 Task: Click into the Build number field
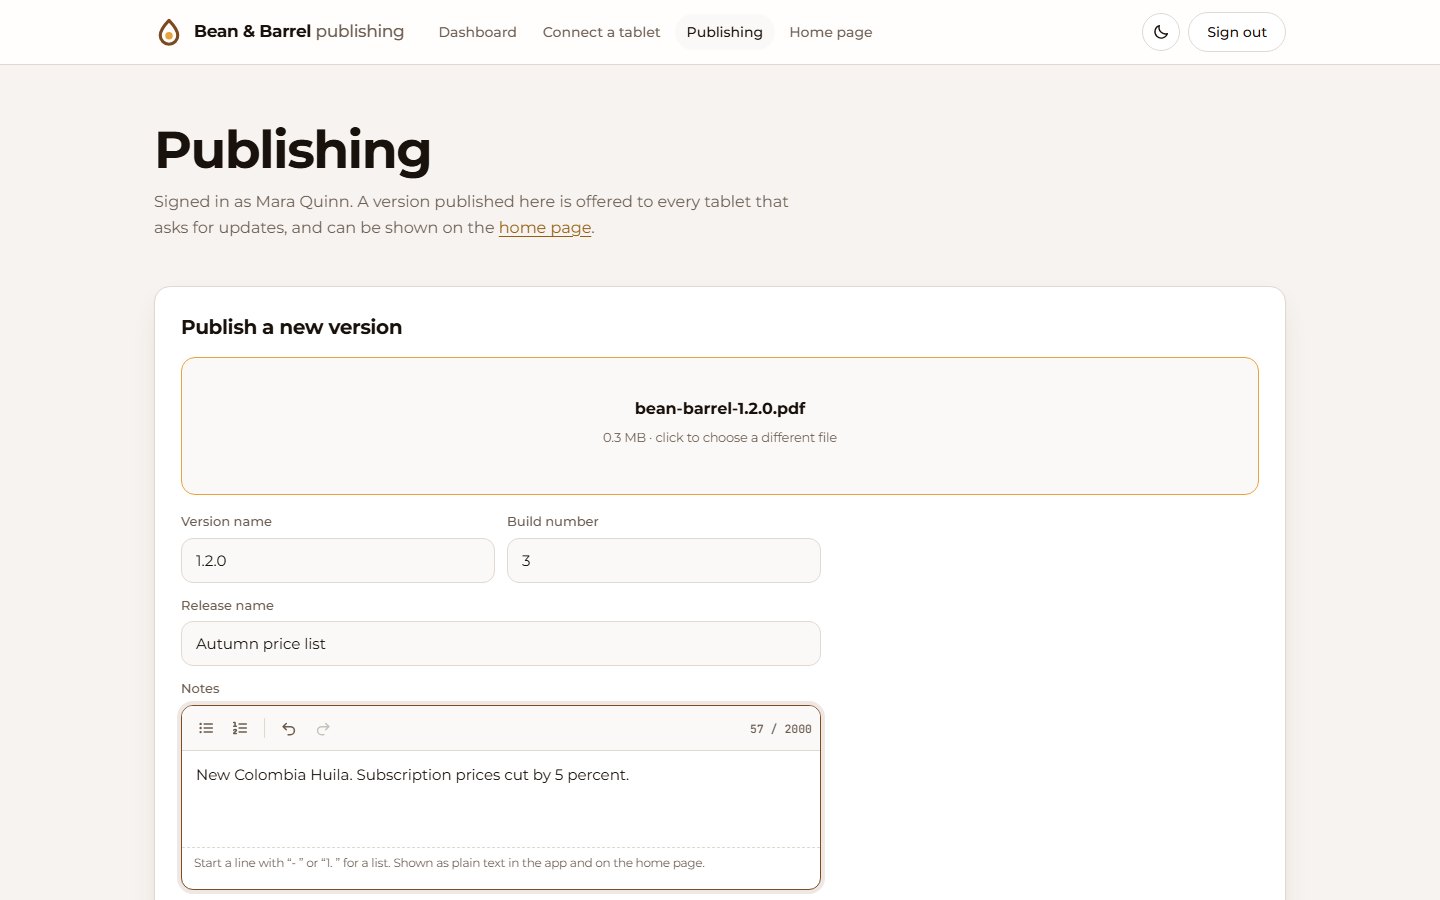pyautogui.click(x=664, y=561)
